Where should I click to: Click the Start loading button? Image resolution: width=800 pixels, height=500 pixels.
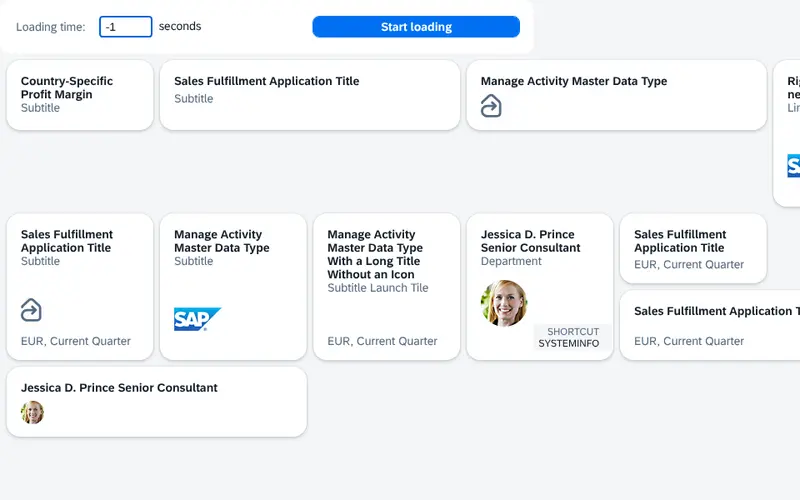416,27
